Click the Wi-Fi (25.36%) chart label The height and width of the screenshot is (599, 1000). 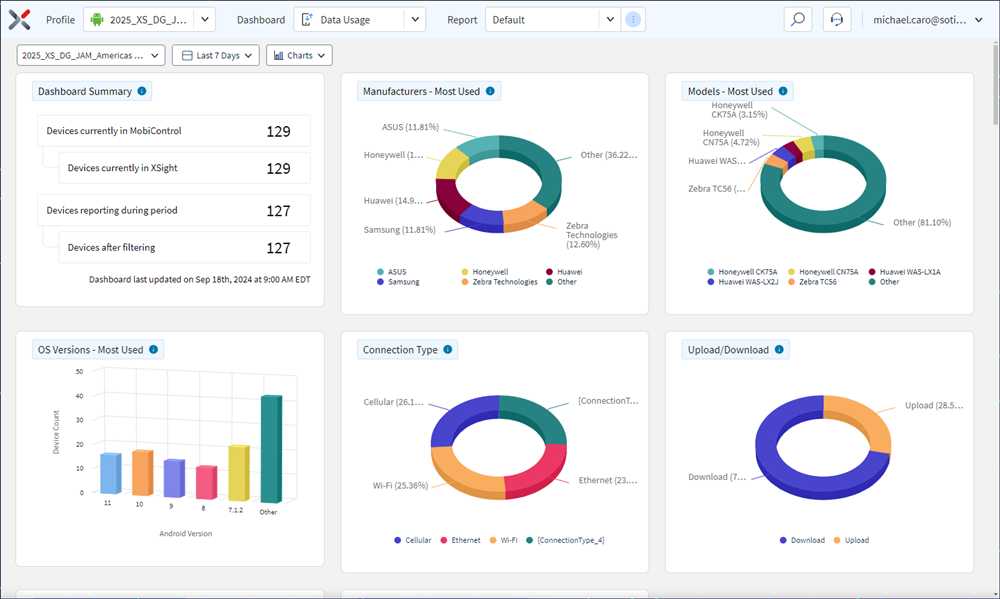click(400, 485)
